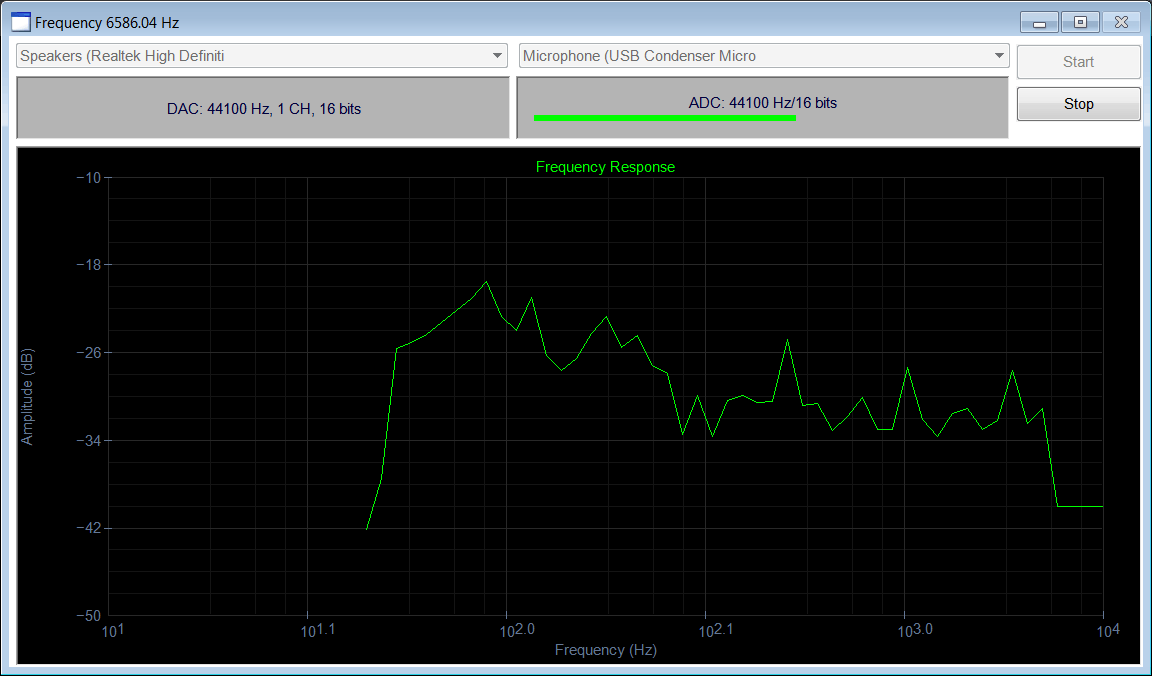Click the DAC 44100 Hz info panel
Screen dimensions: 1152x676
(x=263, y=108)
